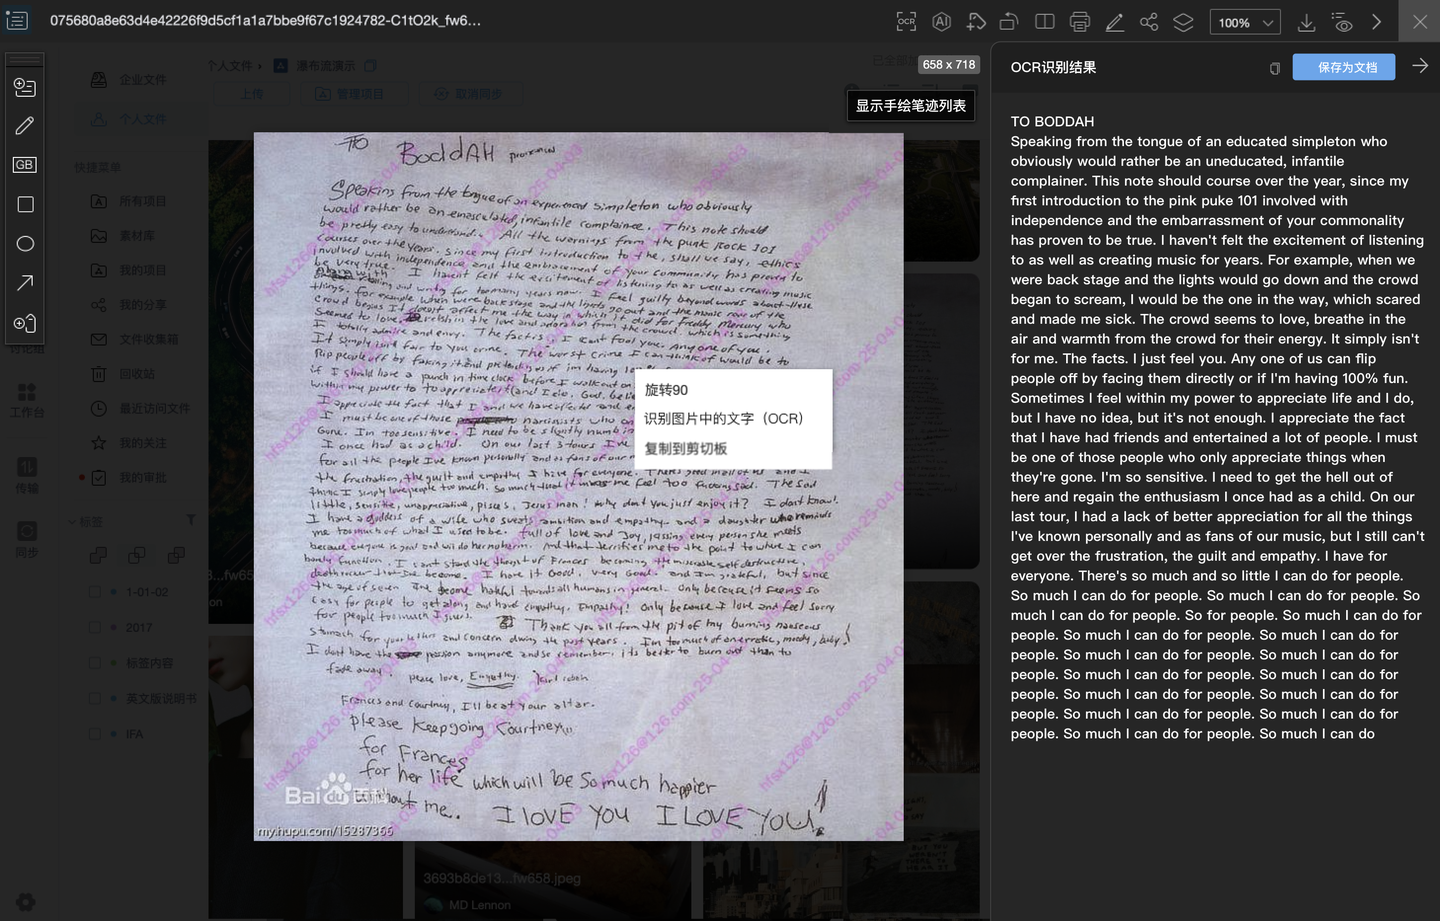Image resolution: width=1440 pixels, height=921 pixels.
Task: Click 显示手绘笔迹列表 button
Action: tap(910, 105)
